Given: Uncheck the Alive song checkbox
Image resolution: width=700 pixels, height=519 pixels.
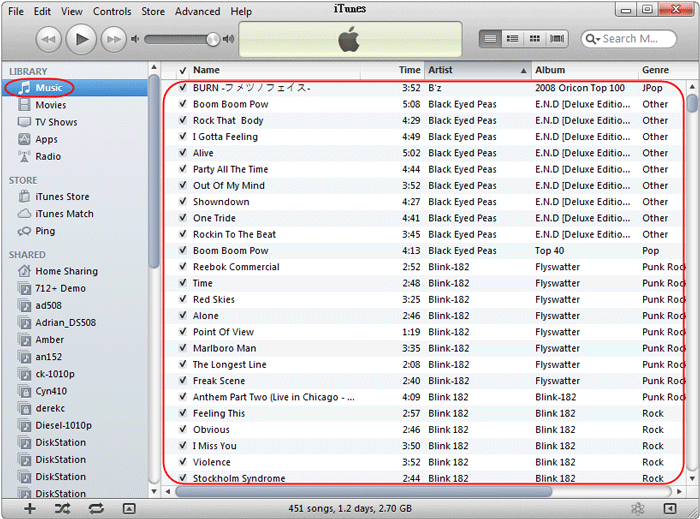Looking at the screenshot, I should click(183, 153).
